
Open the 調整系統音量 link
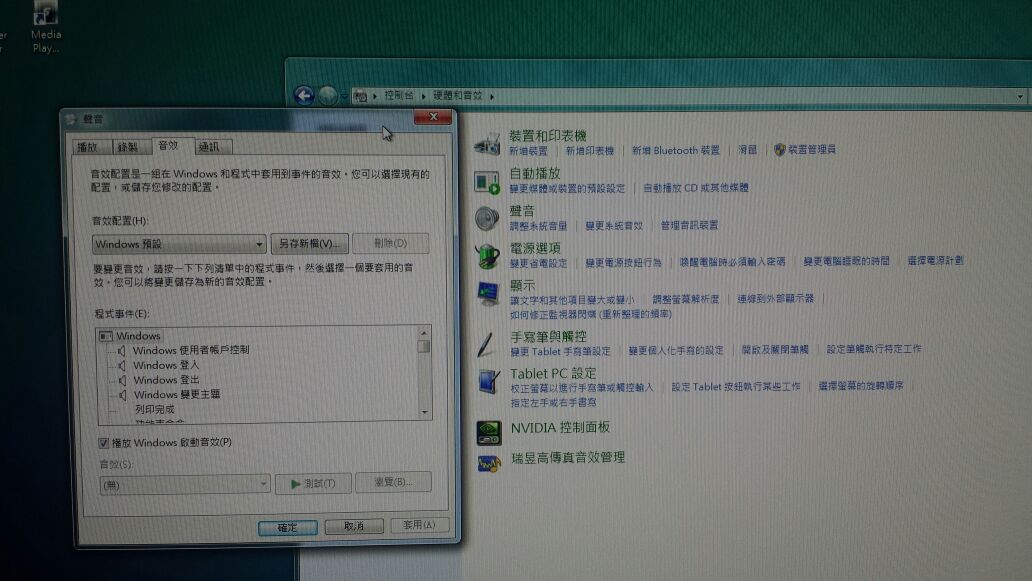[x=538, y=226]
